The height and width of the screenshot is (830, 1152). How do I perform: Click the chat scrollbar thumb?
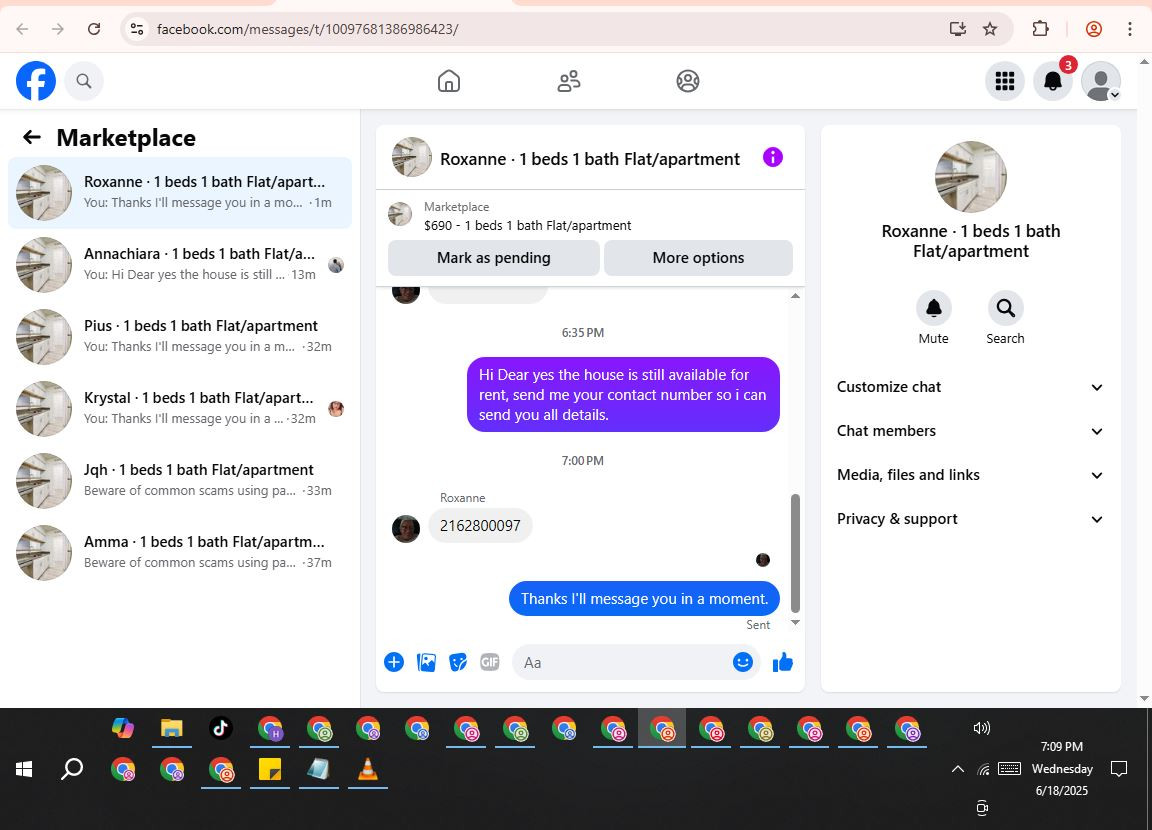[795, 553]
